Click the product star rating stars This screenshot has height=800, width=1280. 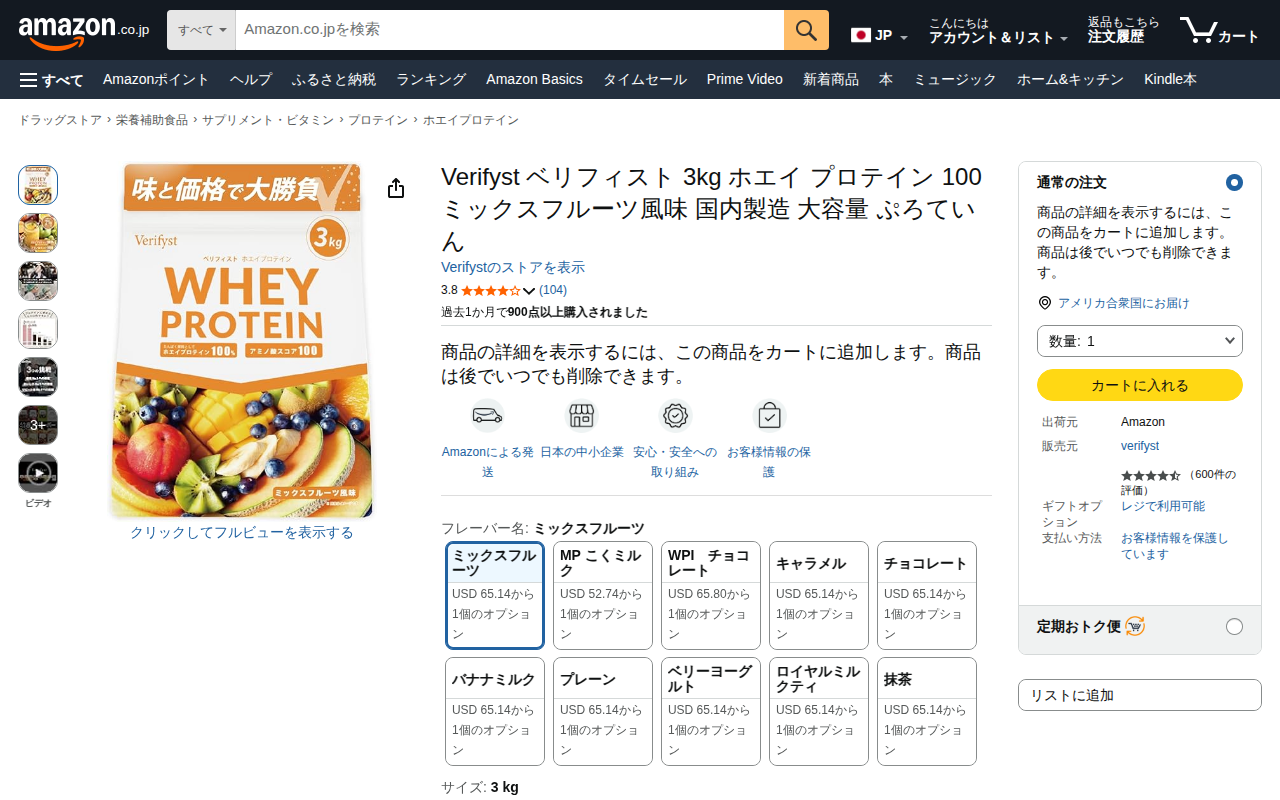pyautogui.click(x=490, y=291)
